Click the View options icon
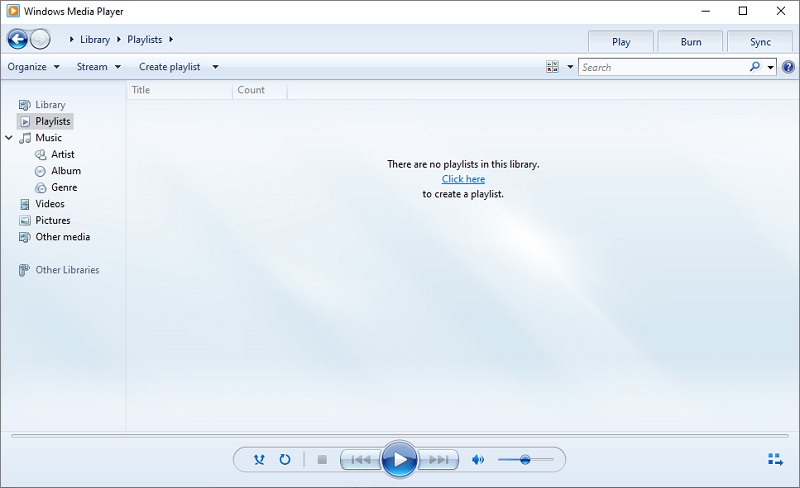 point(552,67)
